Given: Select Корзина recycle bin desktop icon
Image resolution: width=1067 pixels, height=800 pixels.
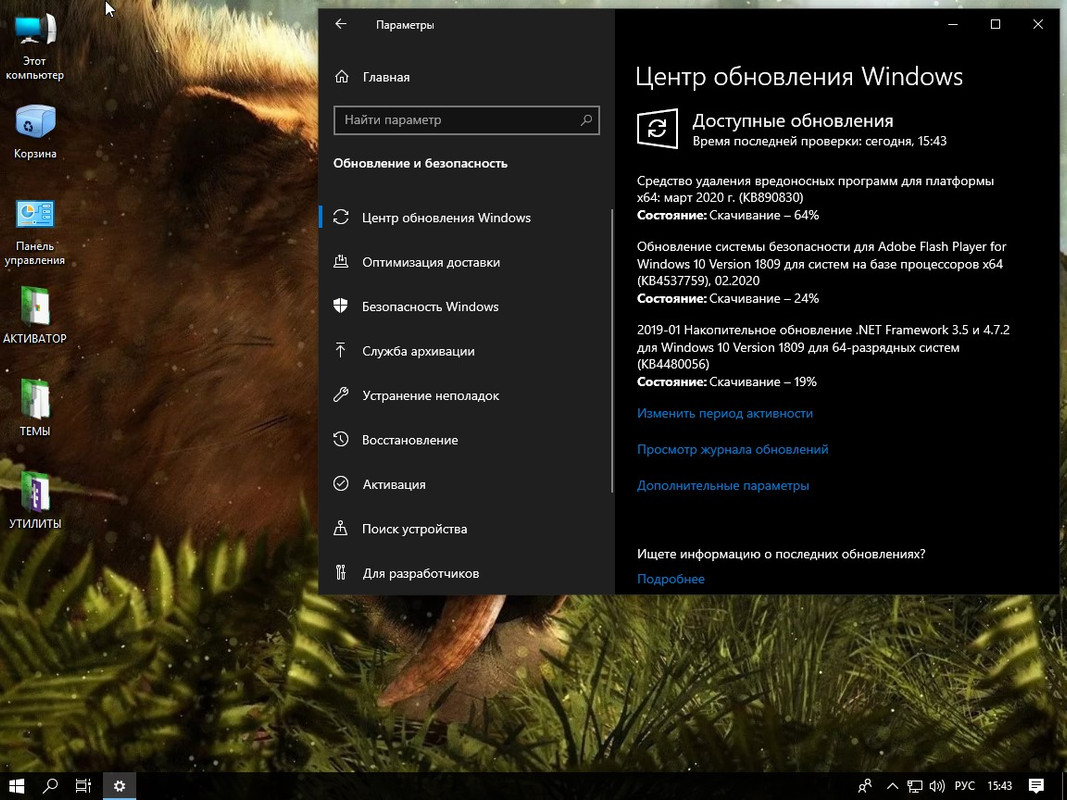Looking at the screenshot, I should click(35, 133).
